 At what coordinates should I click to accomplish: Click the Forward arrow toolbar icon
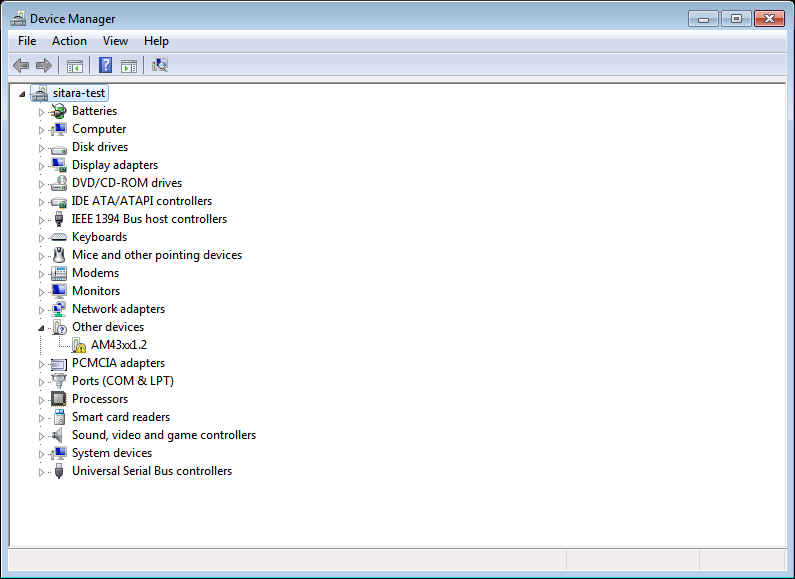[44, 65]
